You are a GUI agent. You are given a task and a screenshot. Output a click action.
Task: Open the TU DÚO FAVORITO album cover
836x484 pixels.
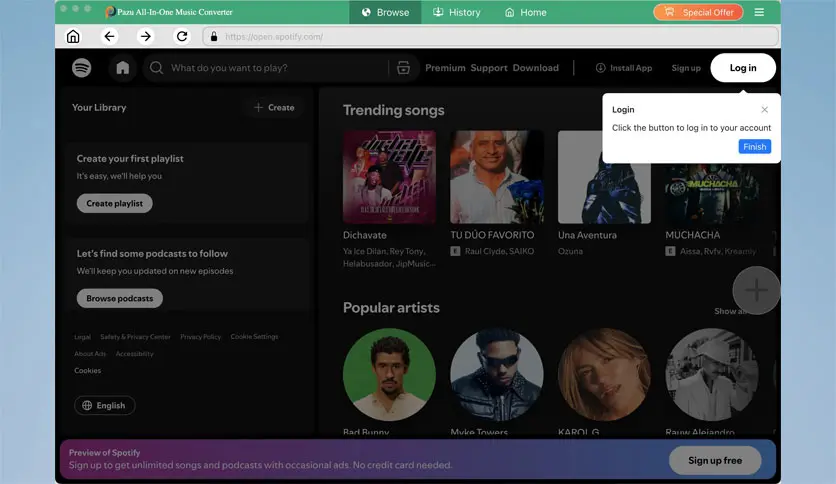coord(497,177)
